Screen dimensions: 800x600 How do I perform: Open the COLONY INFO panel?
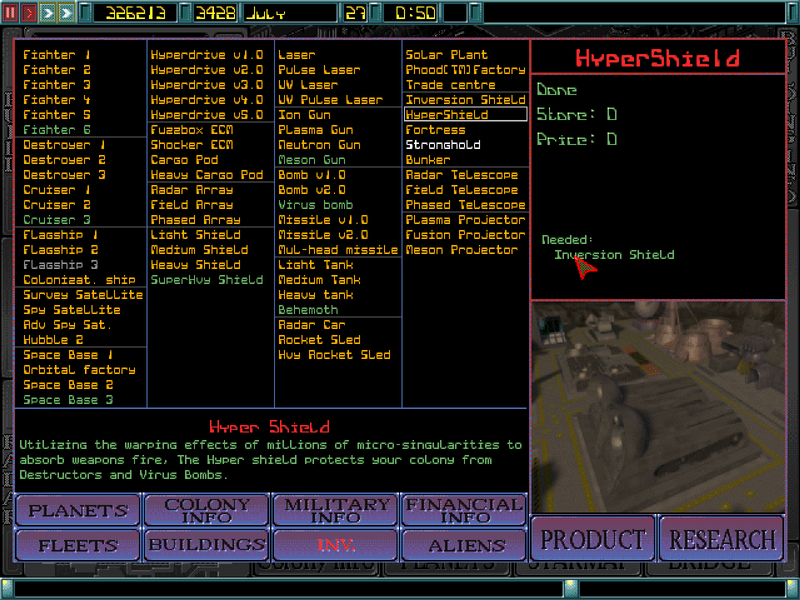click(206, 511)
